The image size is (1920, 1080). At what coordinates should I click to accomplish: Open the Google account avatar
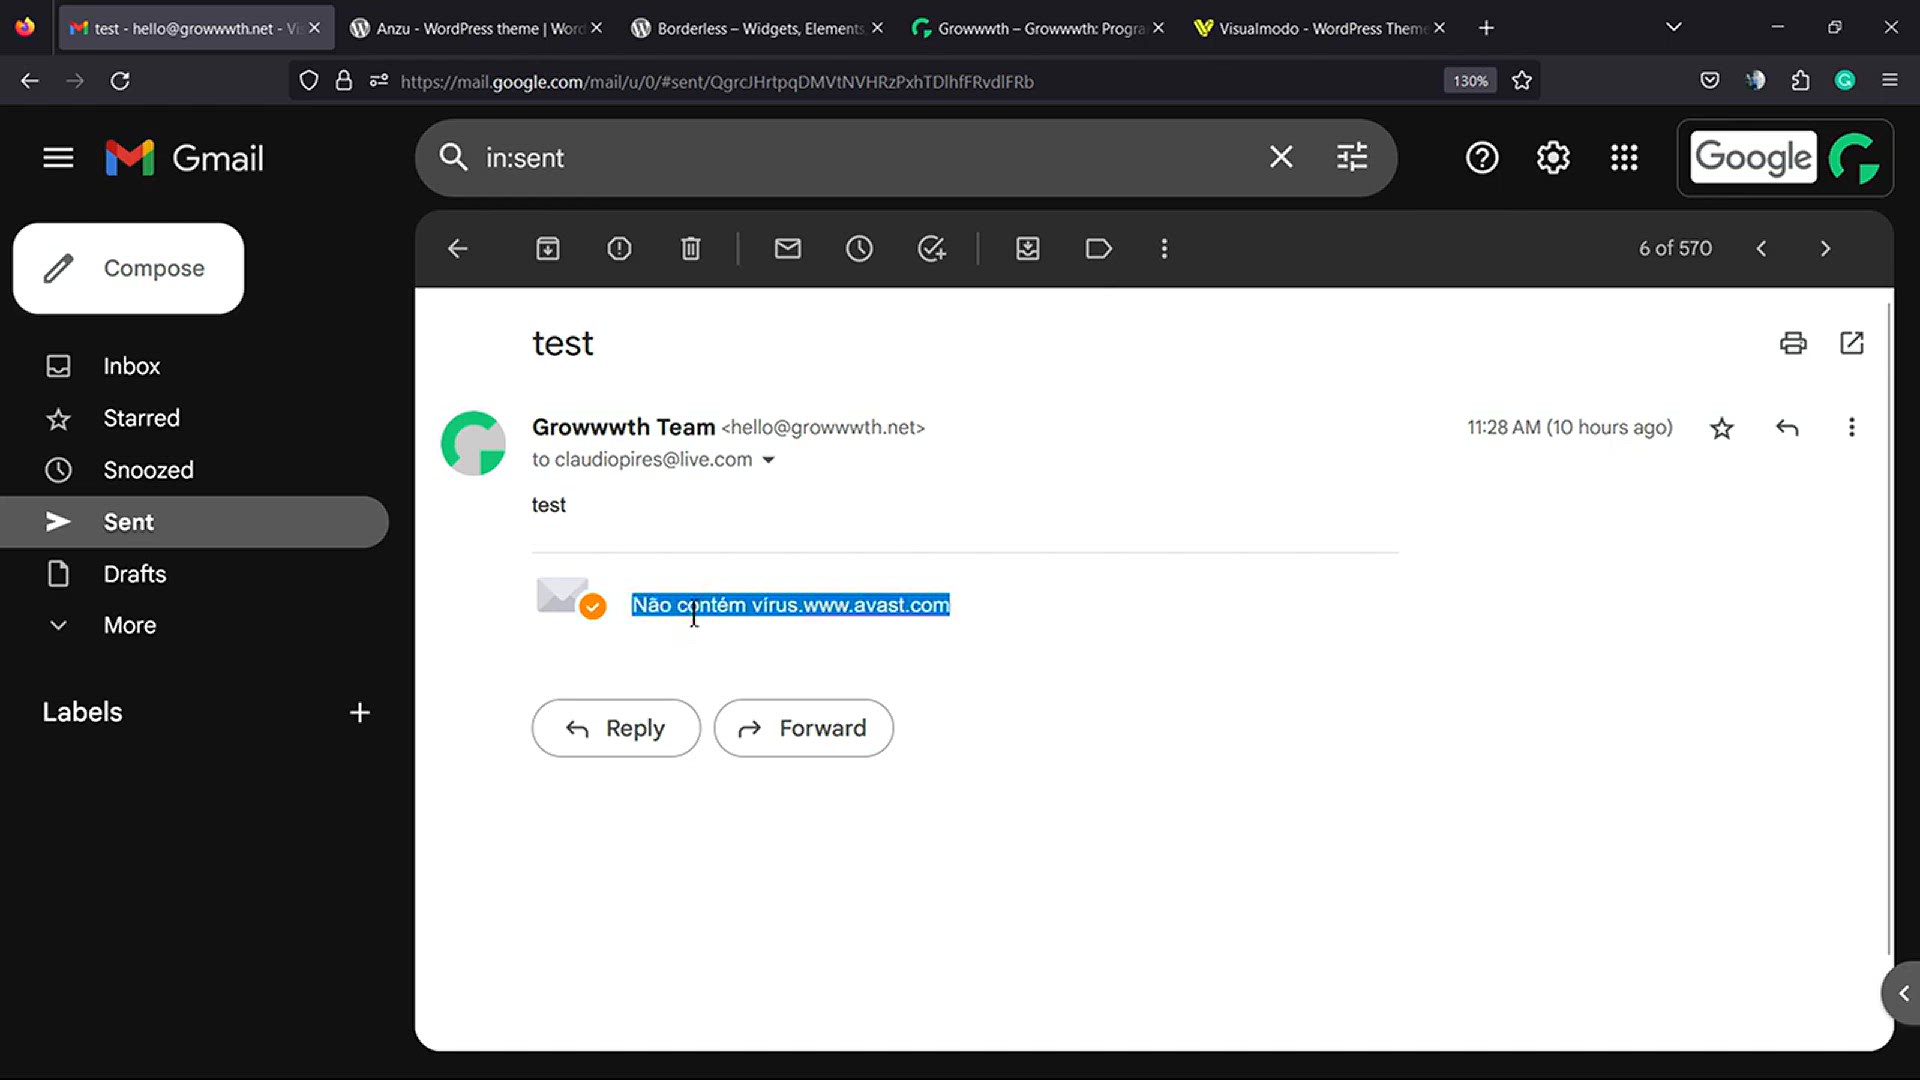point(1855,158)
